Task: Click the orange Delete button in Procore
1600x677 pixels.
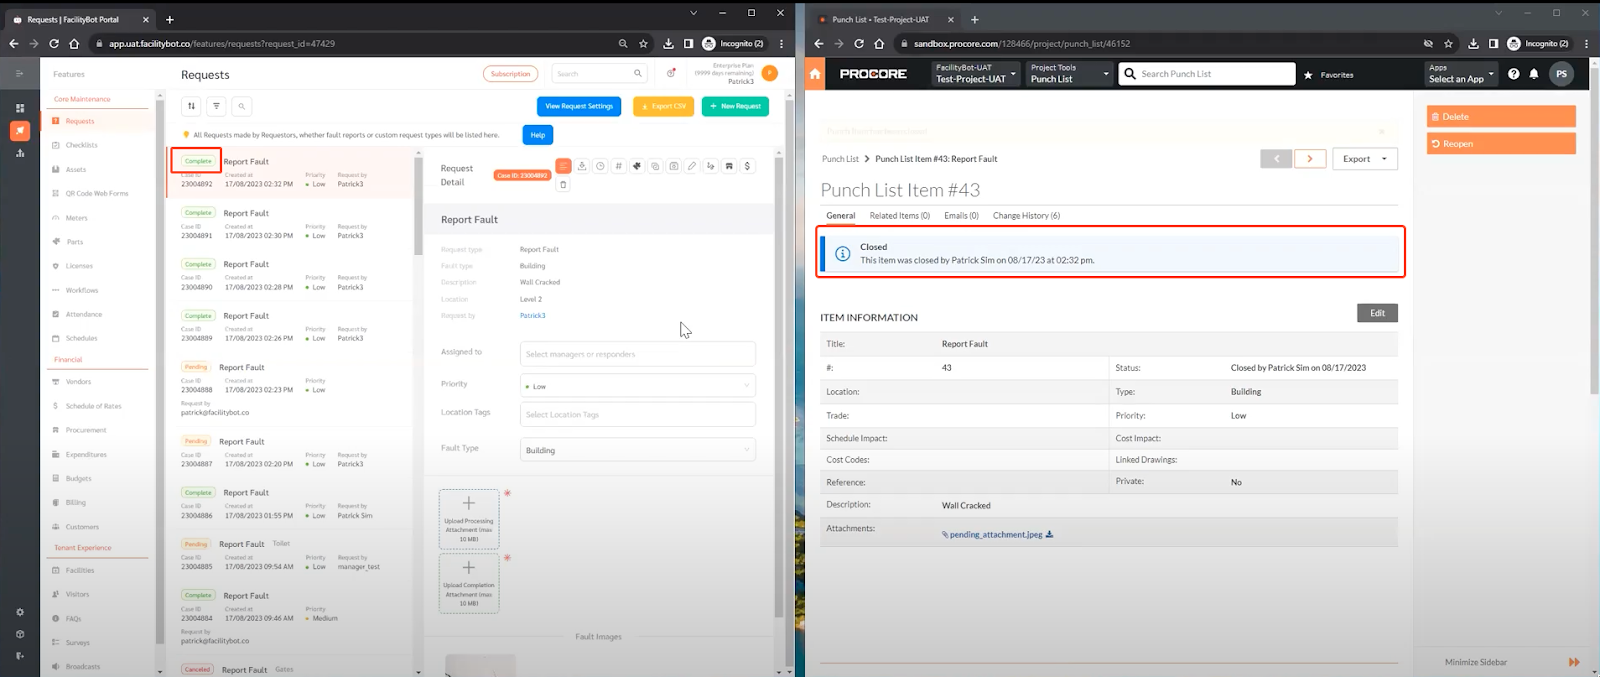Action: click(x=1501, y=117)
